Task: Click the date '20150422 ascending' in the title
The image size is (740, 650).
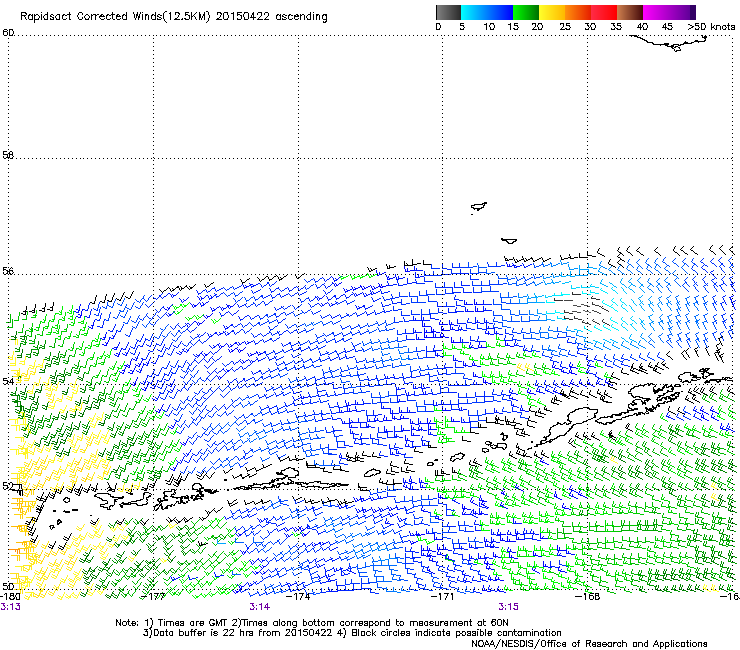Action: coord(271,17)
